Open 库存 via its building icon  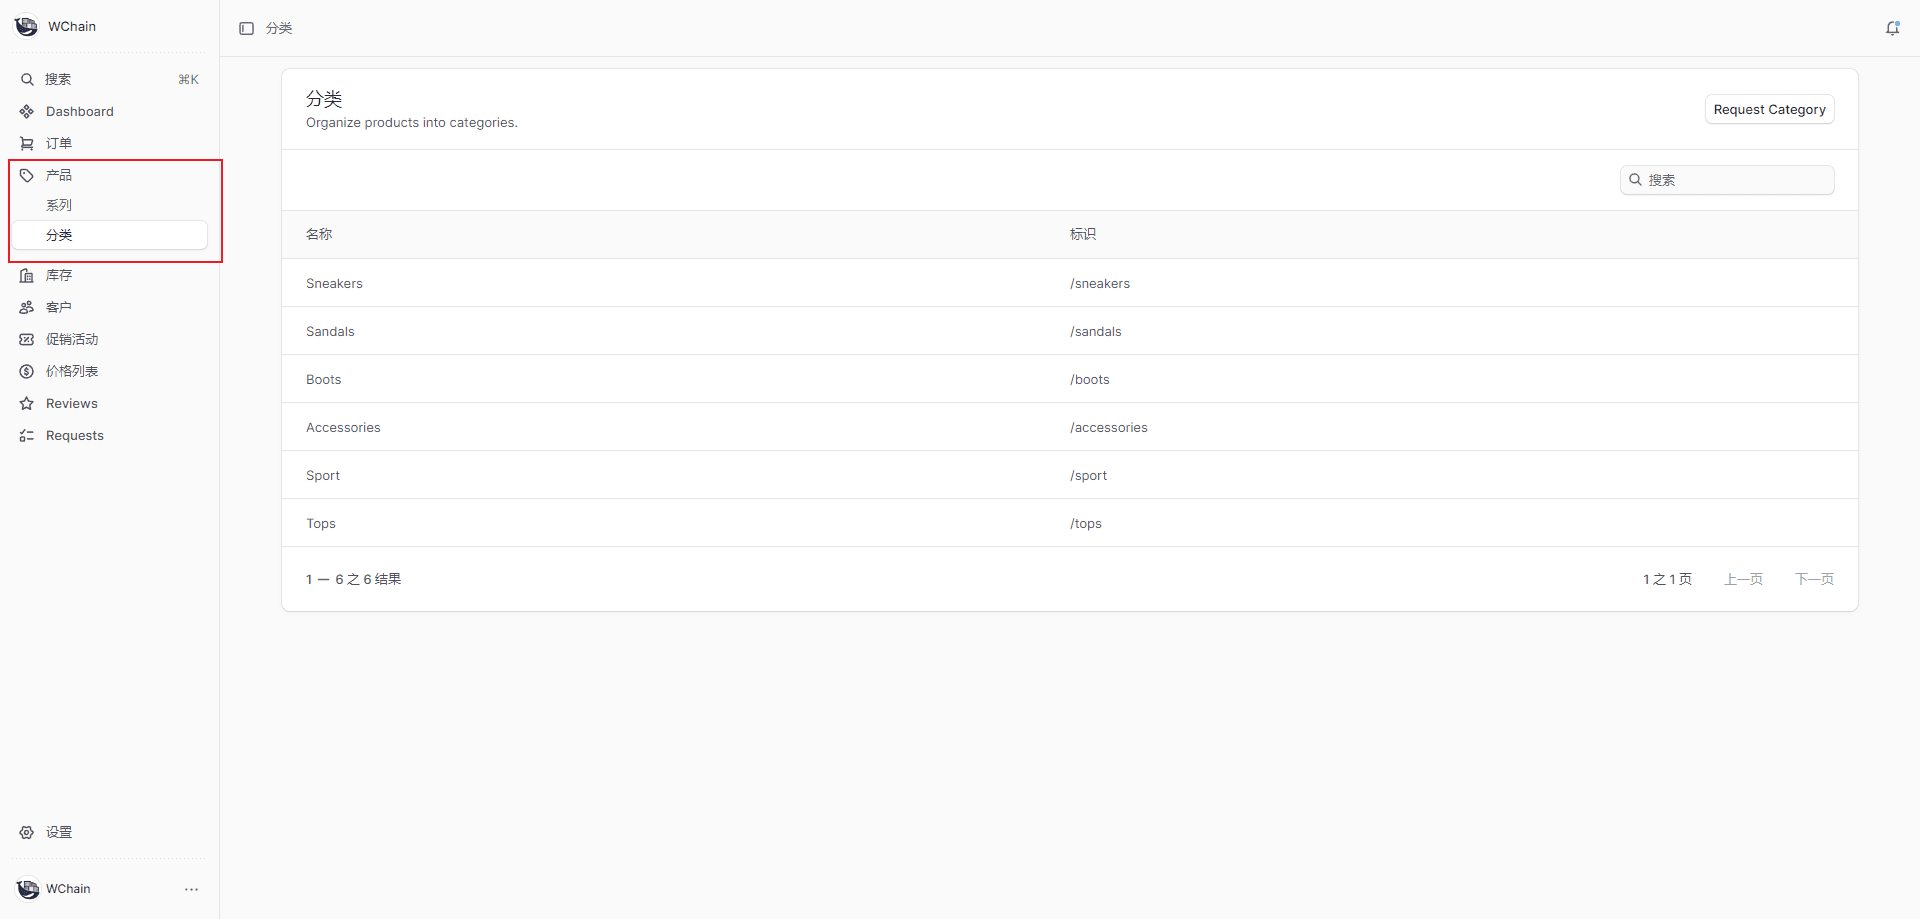(27, 276)
